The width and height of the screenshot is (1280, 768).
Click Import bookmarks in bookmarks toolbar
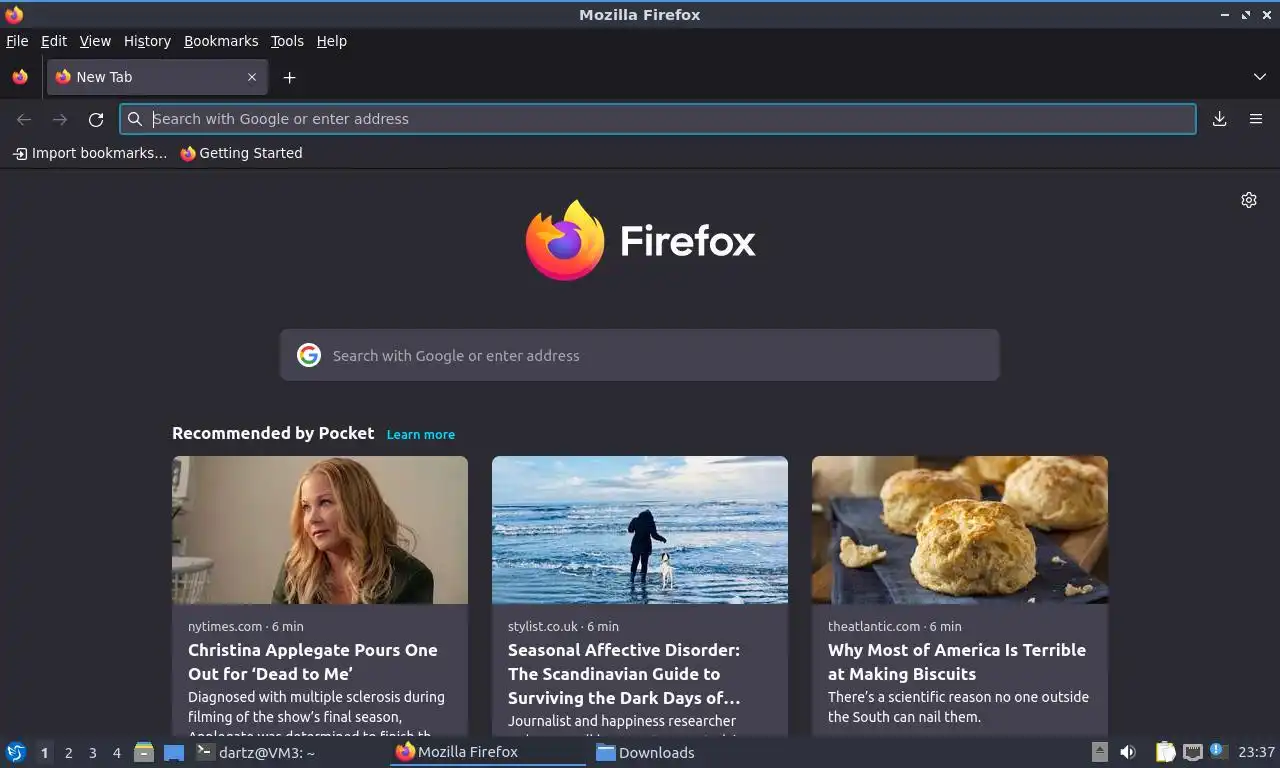point(90,153)
